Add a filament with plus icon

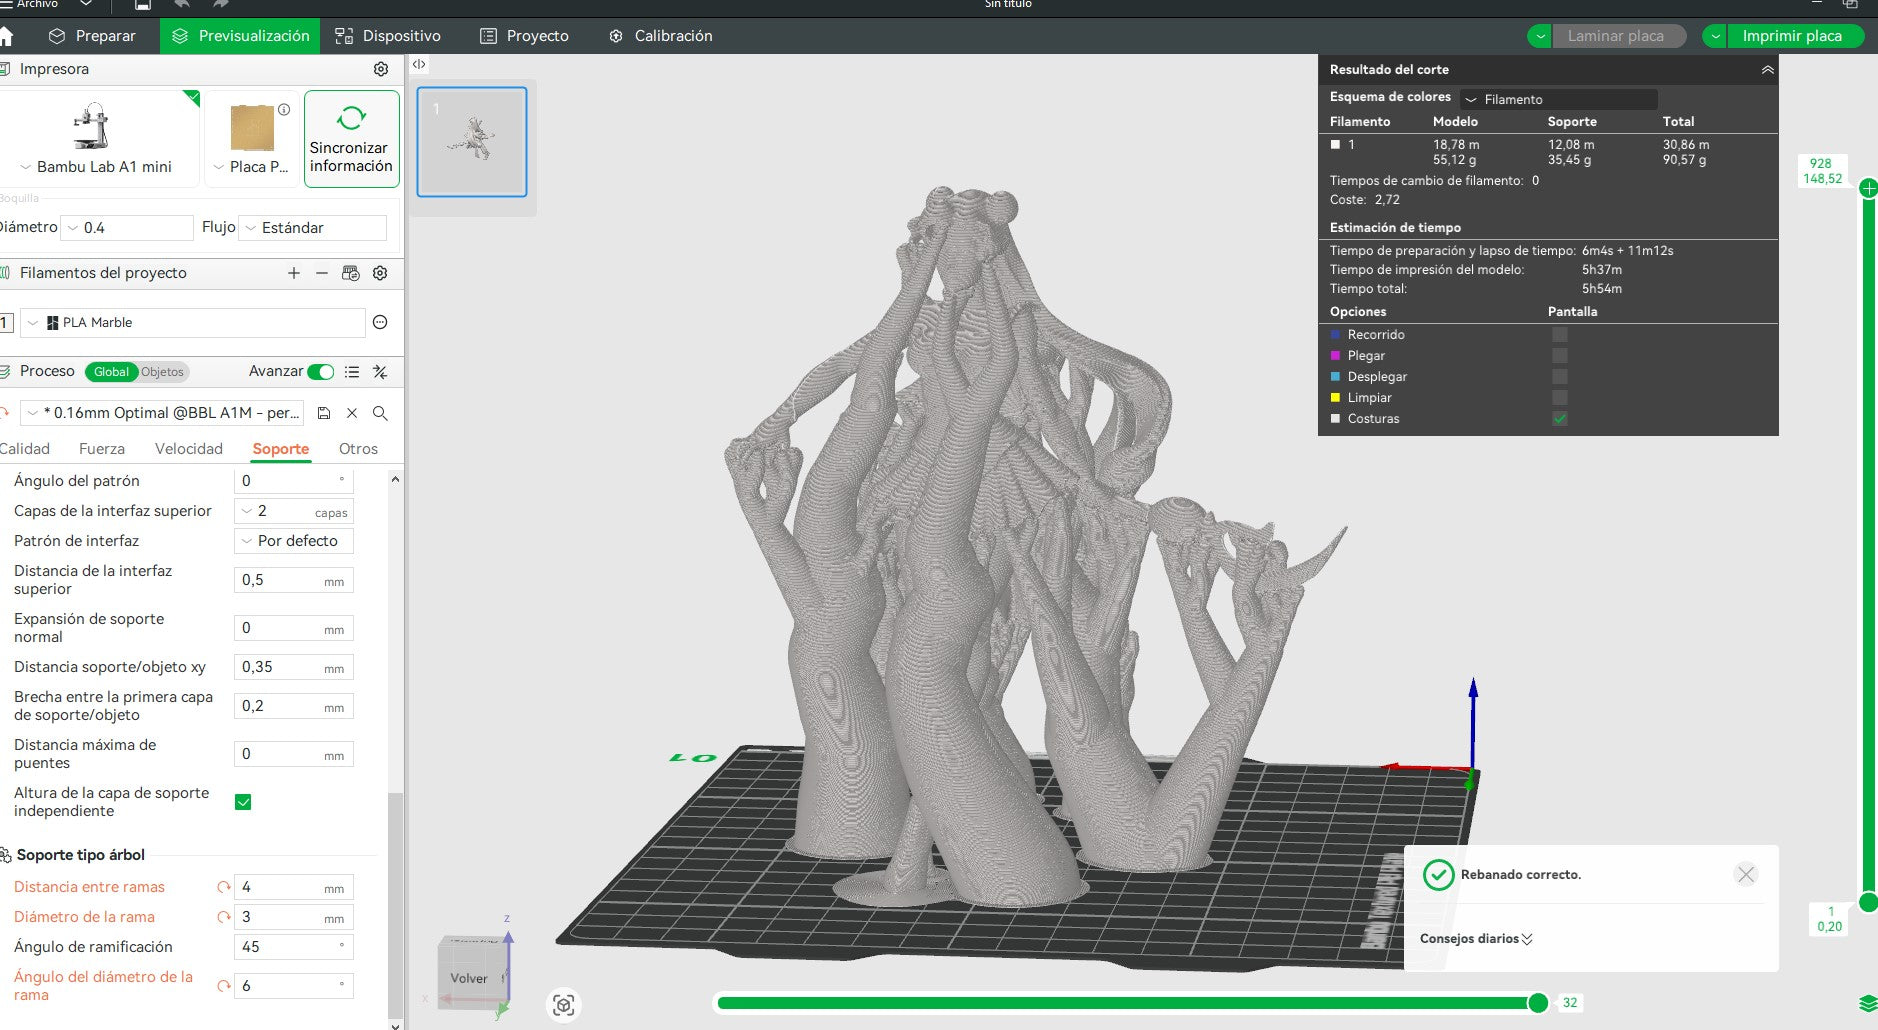[x=293, y=273]
